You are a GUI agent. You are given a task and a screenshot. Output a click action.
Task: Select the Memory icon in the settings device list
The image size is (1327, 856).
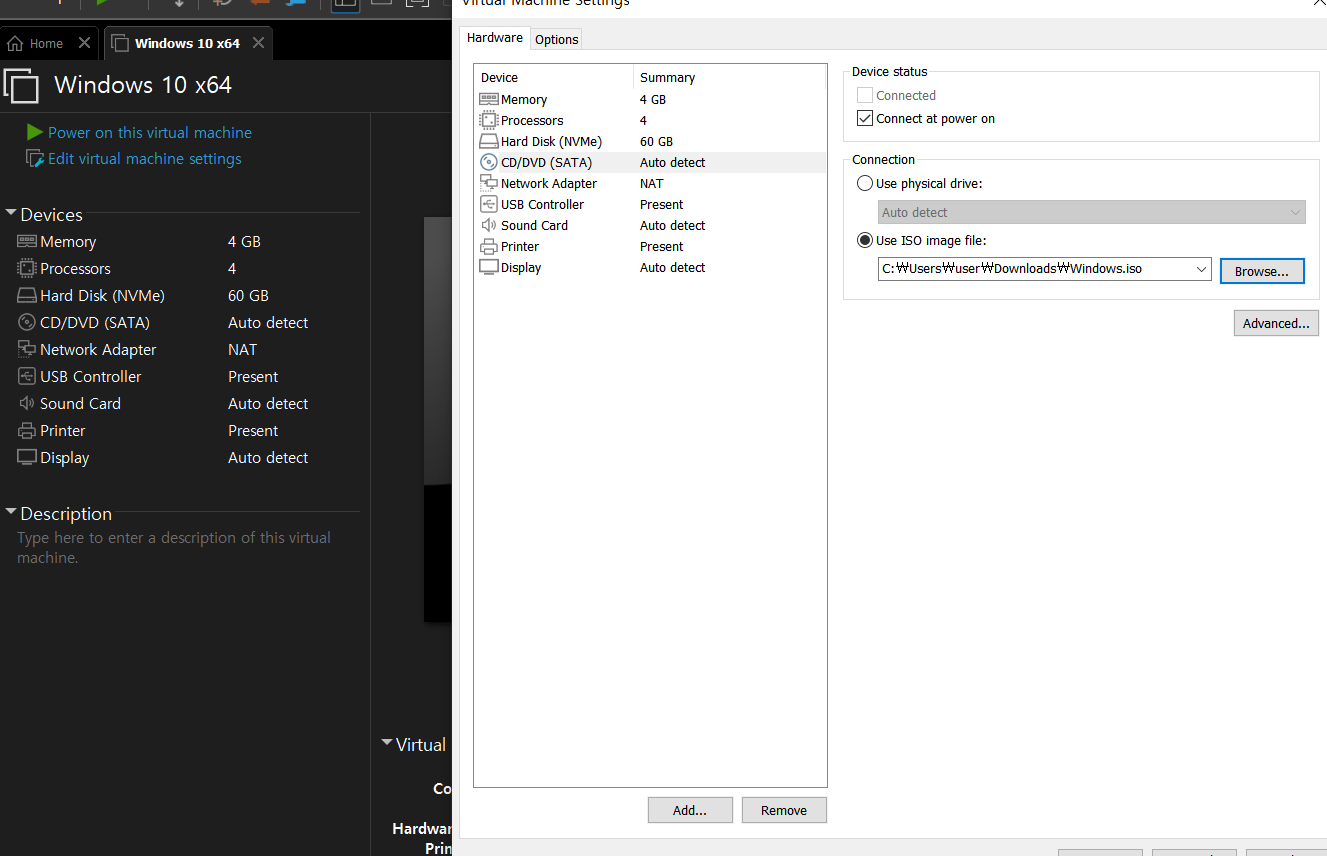[x=488, y=99]
